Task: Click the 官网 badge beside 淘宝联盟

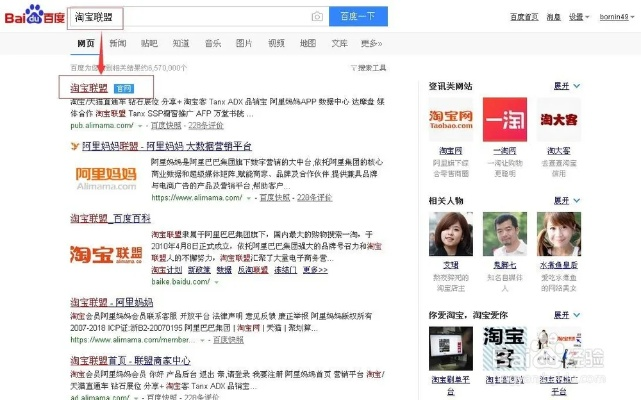Action: (123, 88)
